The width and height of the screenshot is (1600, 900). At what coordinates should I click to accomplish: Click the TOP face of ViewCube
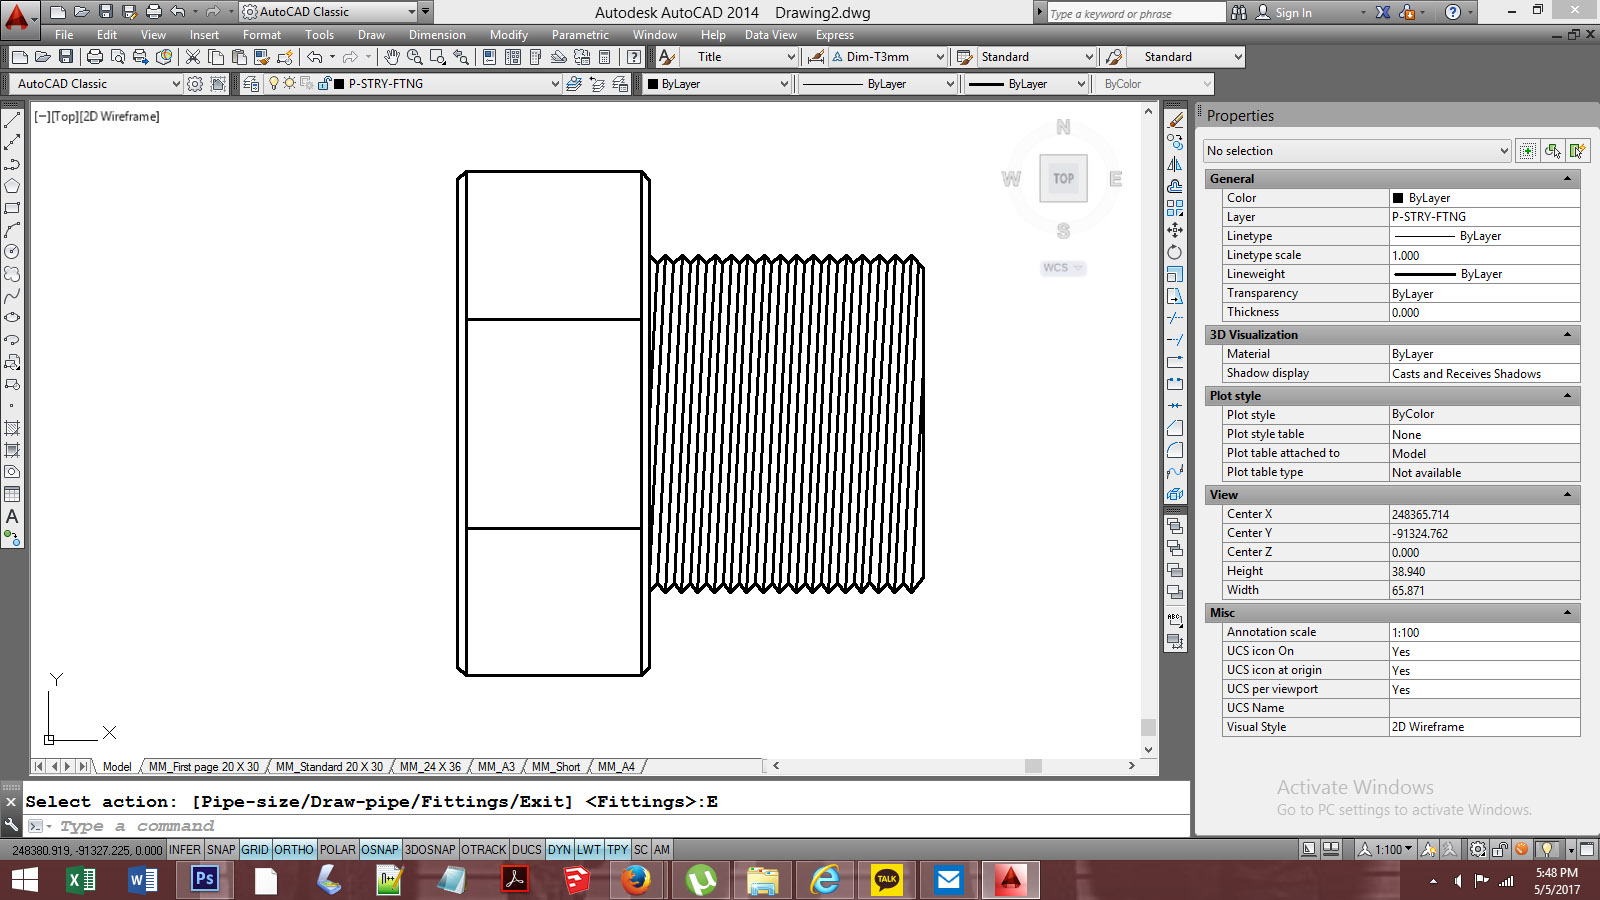[1063, 179]
